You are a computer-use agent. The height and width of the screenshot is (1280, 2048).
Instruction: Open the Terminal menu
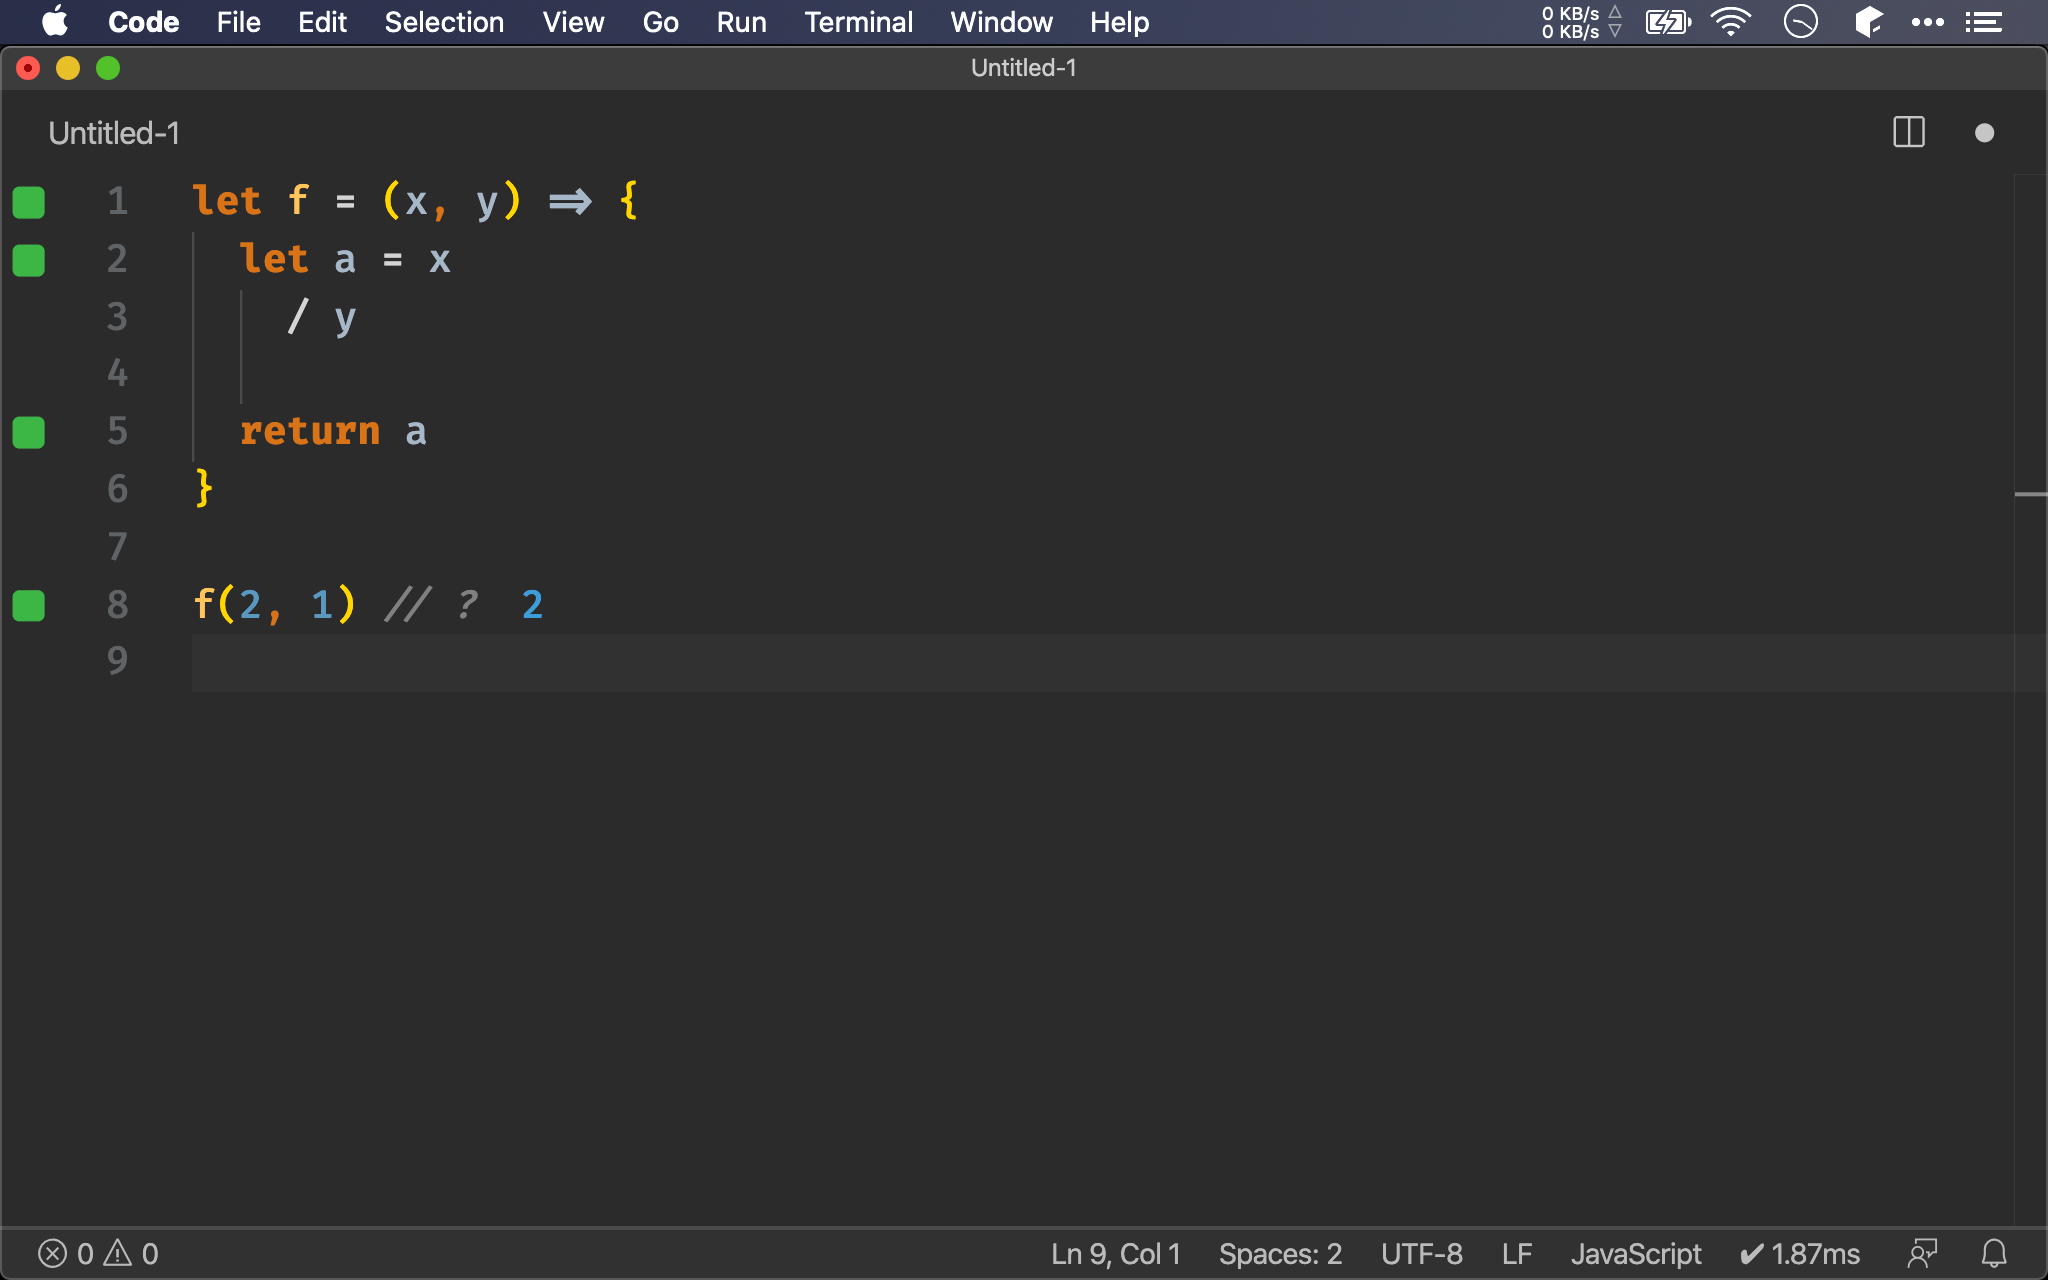coord(855,21)
